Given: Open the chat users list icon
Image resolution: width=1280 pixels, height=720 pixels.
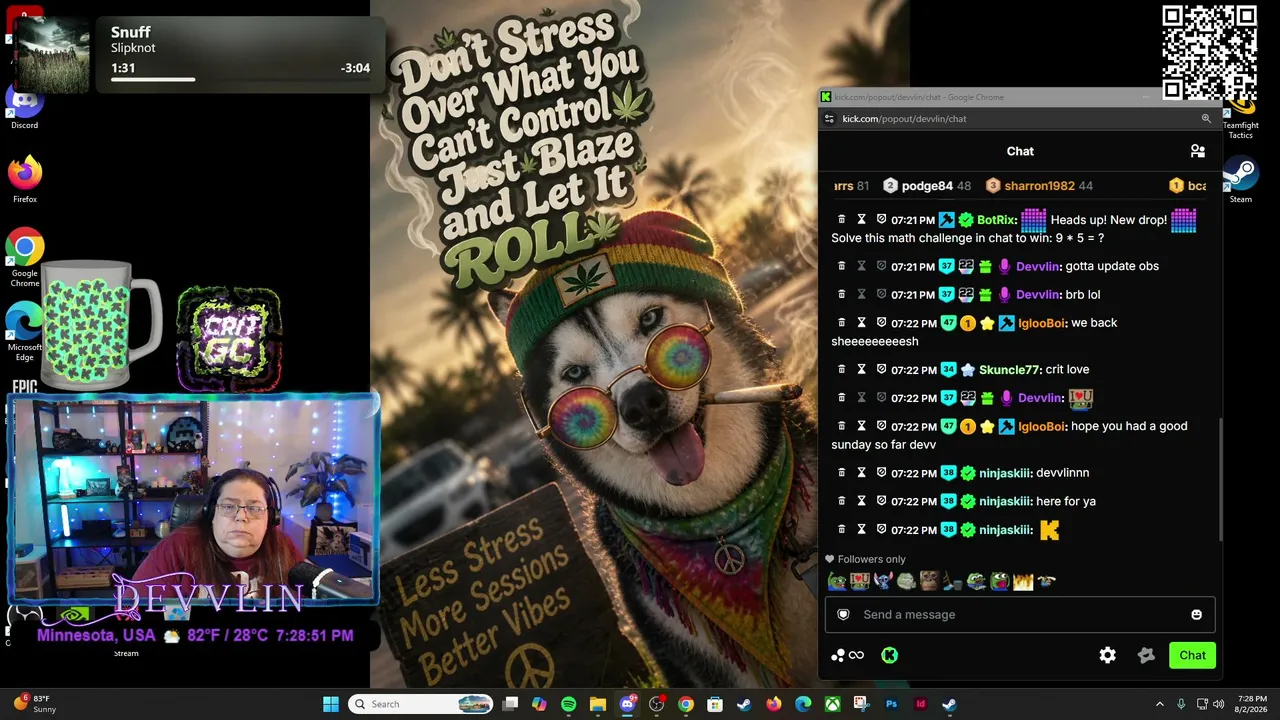Looking at the screenshot, I should (1197, 151).
